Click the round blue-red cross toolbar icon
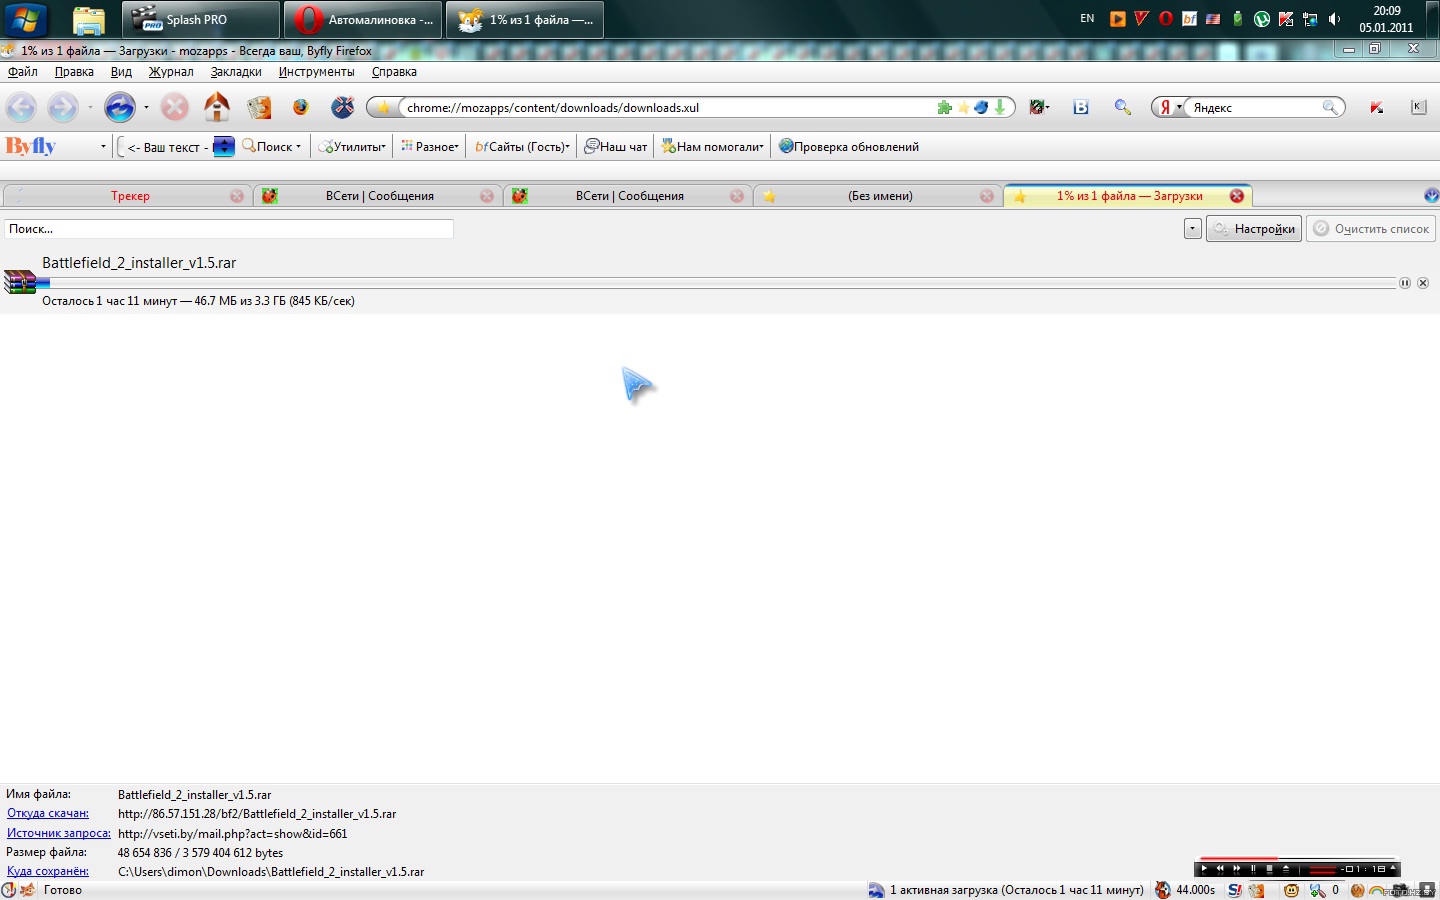Screen dimensions: 1440x900 click(343, 107)
